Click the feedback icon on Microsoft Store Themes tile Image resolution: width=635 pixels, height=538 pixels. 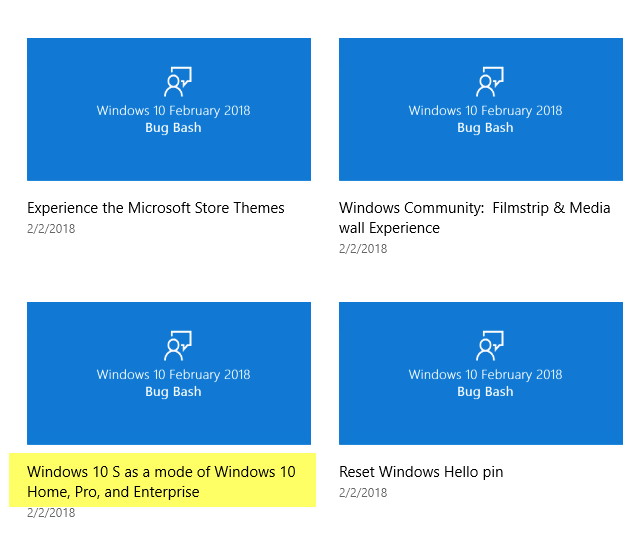[178, 81]
